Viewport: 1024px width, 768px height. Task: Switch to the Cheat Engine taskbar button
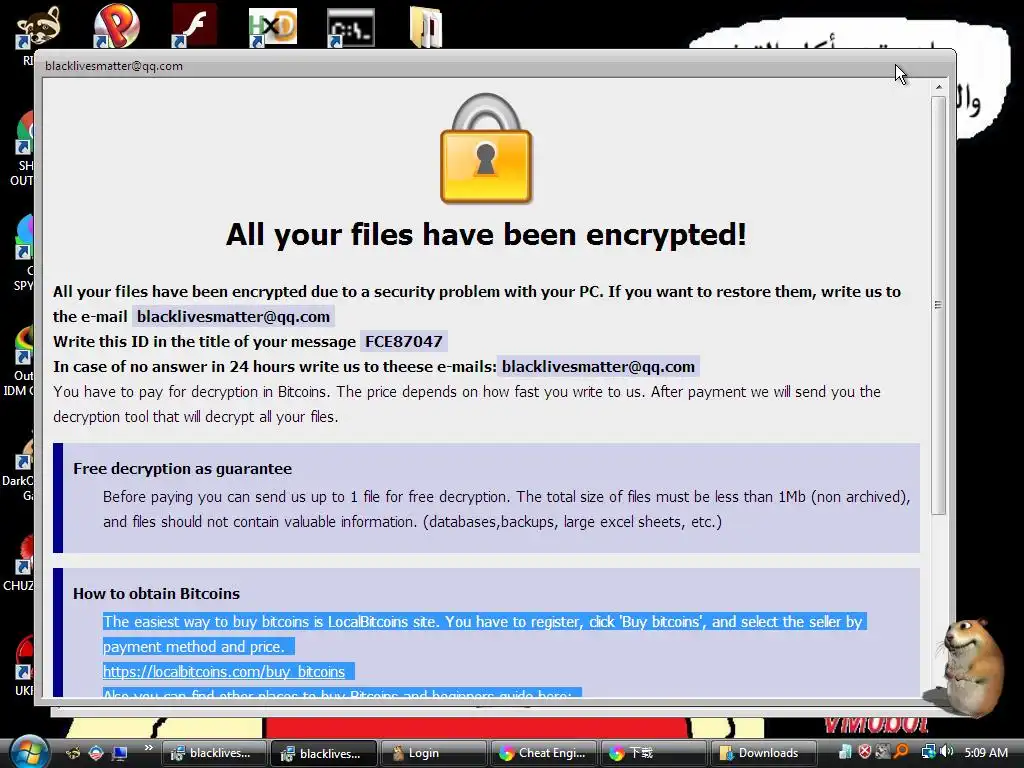[543, 754]
